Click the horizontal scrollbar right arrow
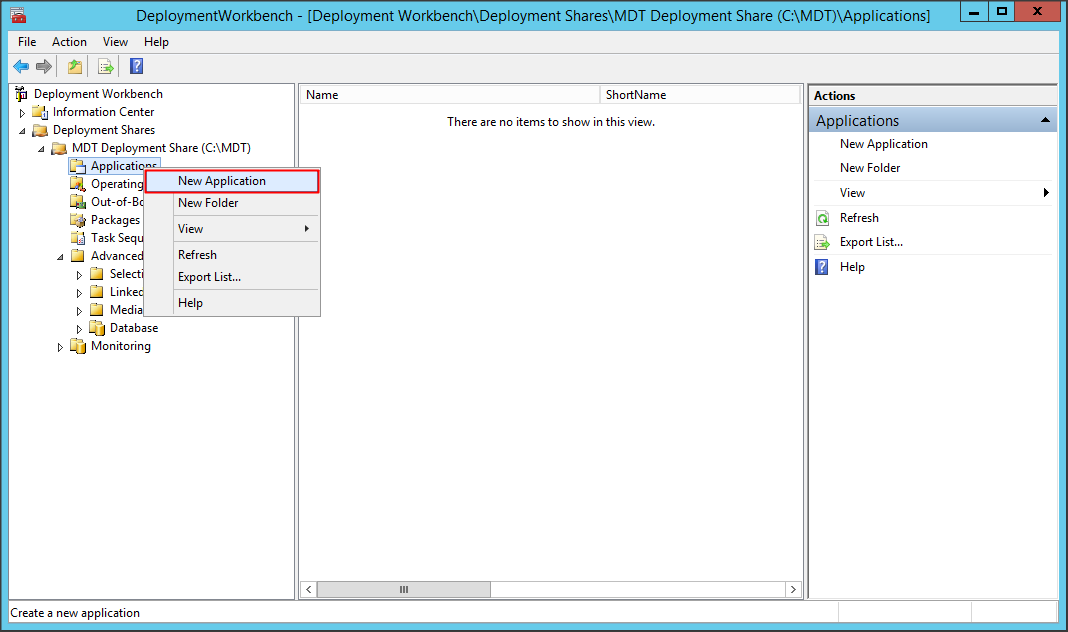Screen dimensions: 1068x632 point(793,590)
